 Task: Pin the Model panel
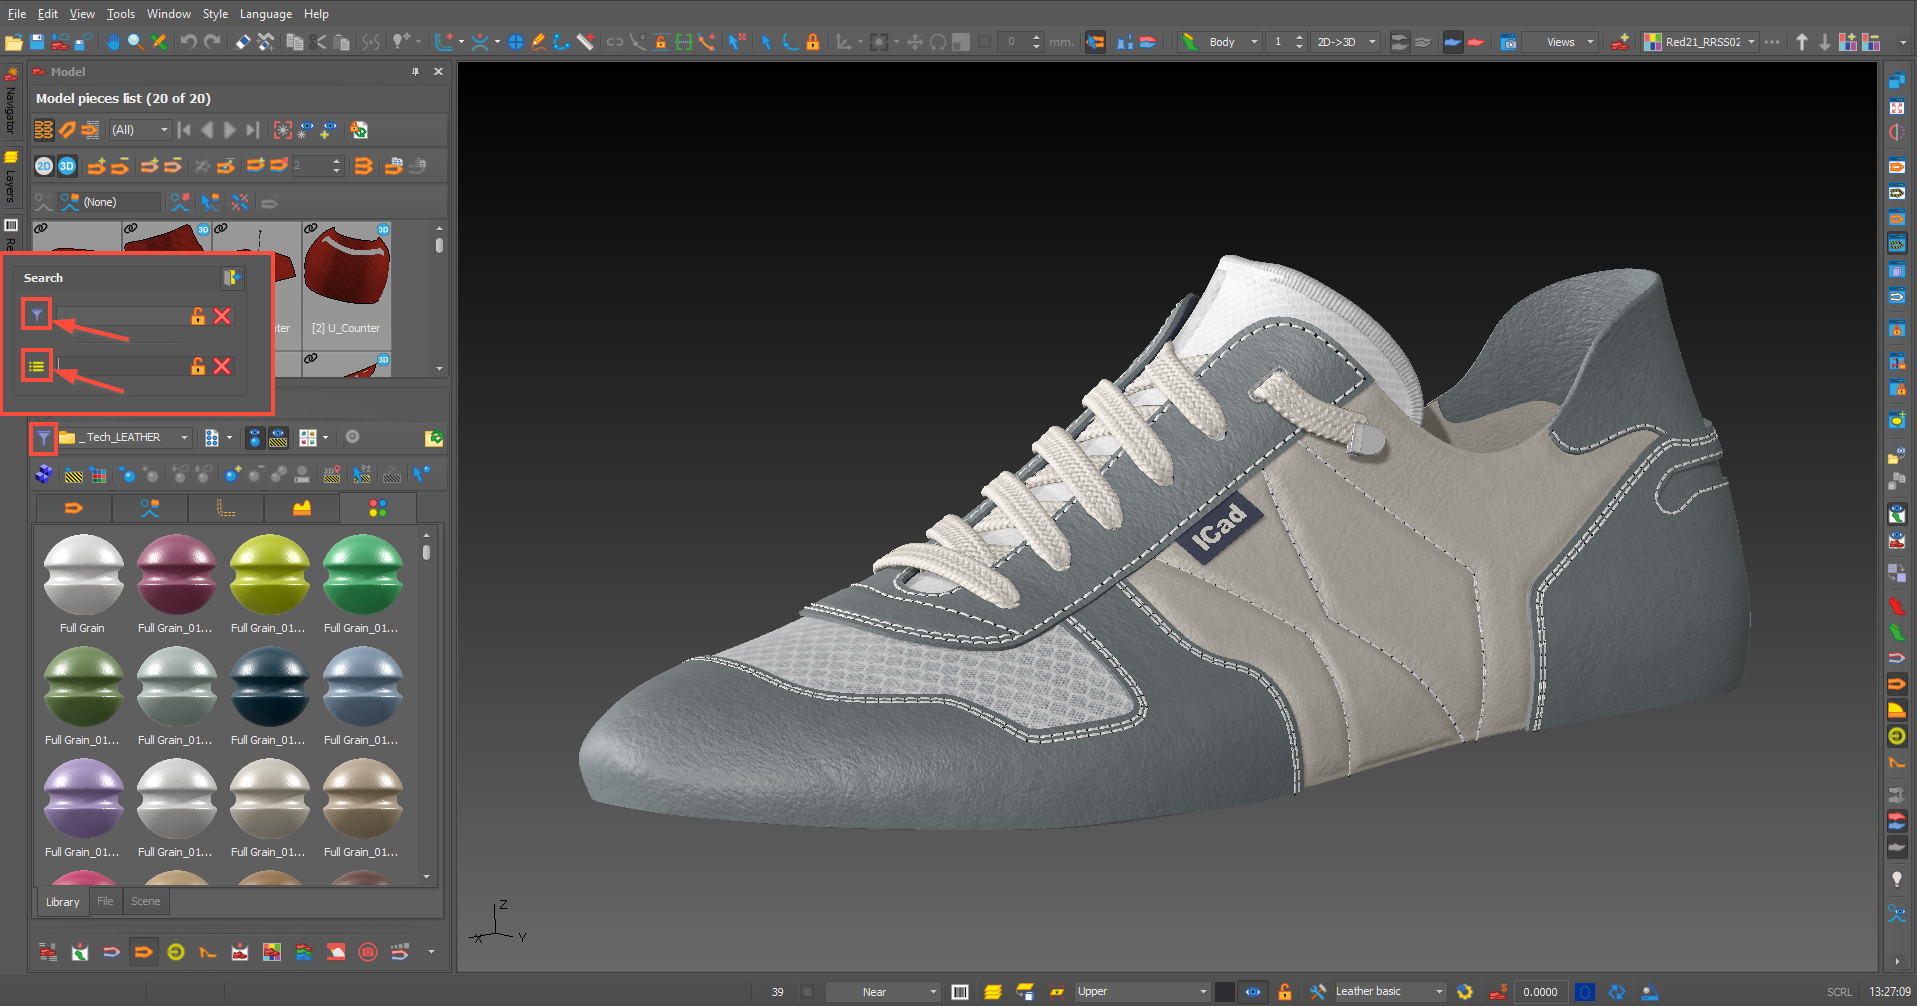(415, 72)
